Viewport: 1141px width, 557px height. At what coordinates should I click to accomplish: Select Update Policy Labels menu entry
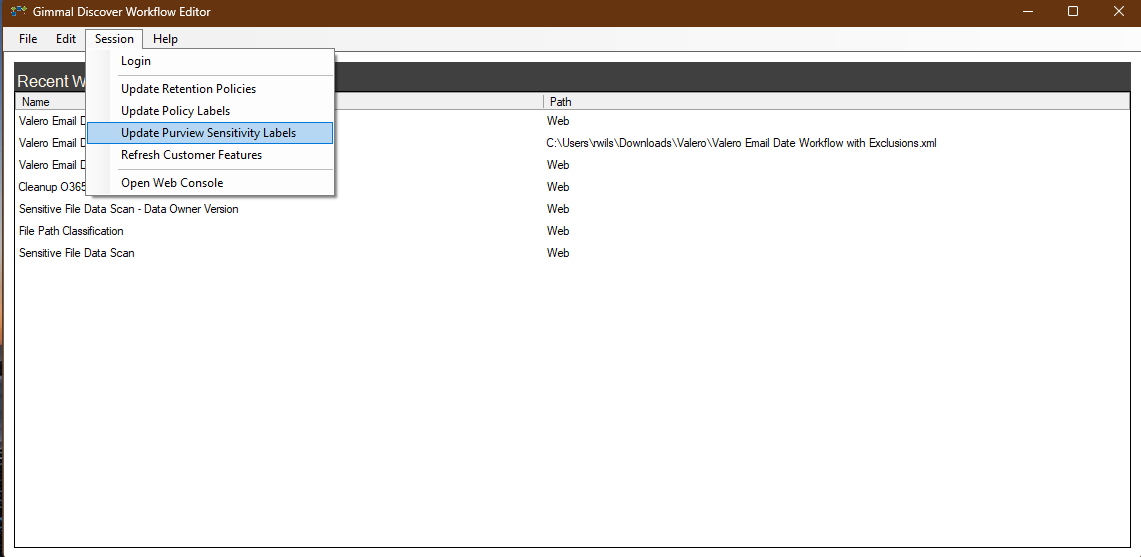(175, 111)
